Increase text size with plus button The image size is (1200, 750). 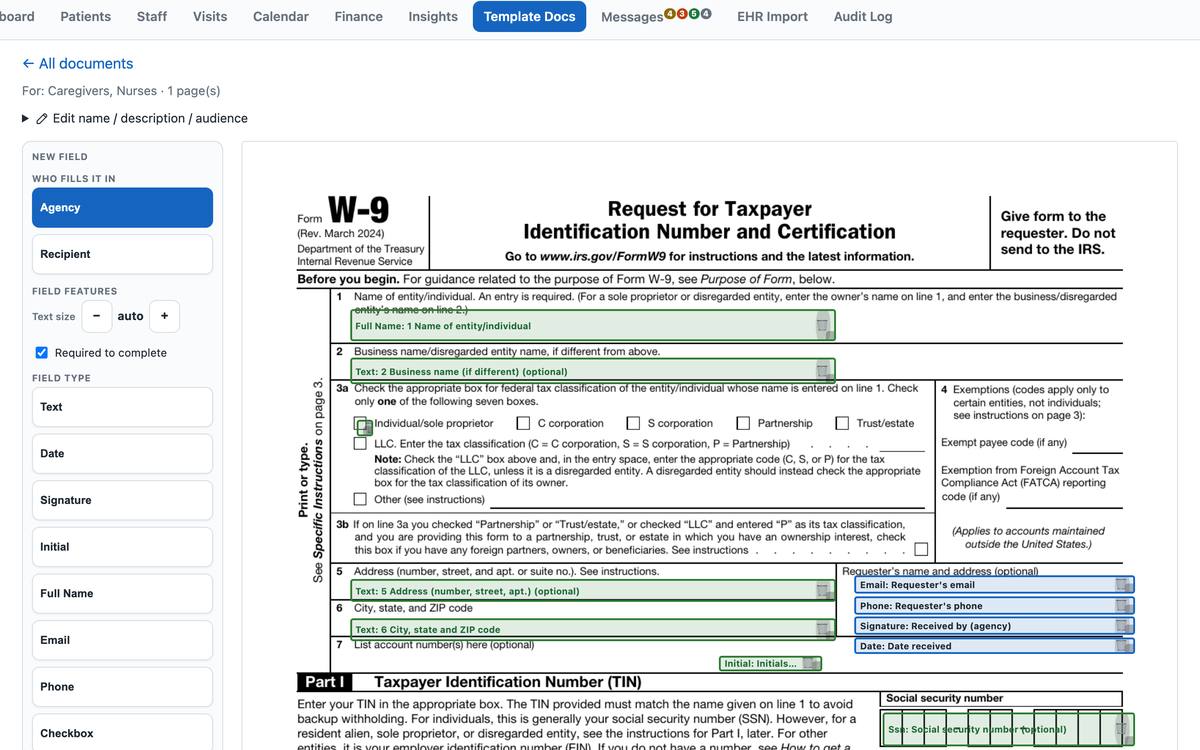pos(164,316)
